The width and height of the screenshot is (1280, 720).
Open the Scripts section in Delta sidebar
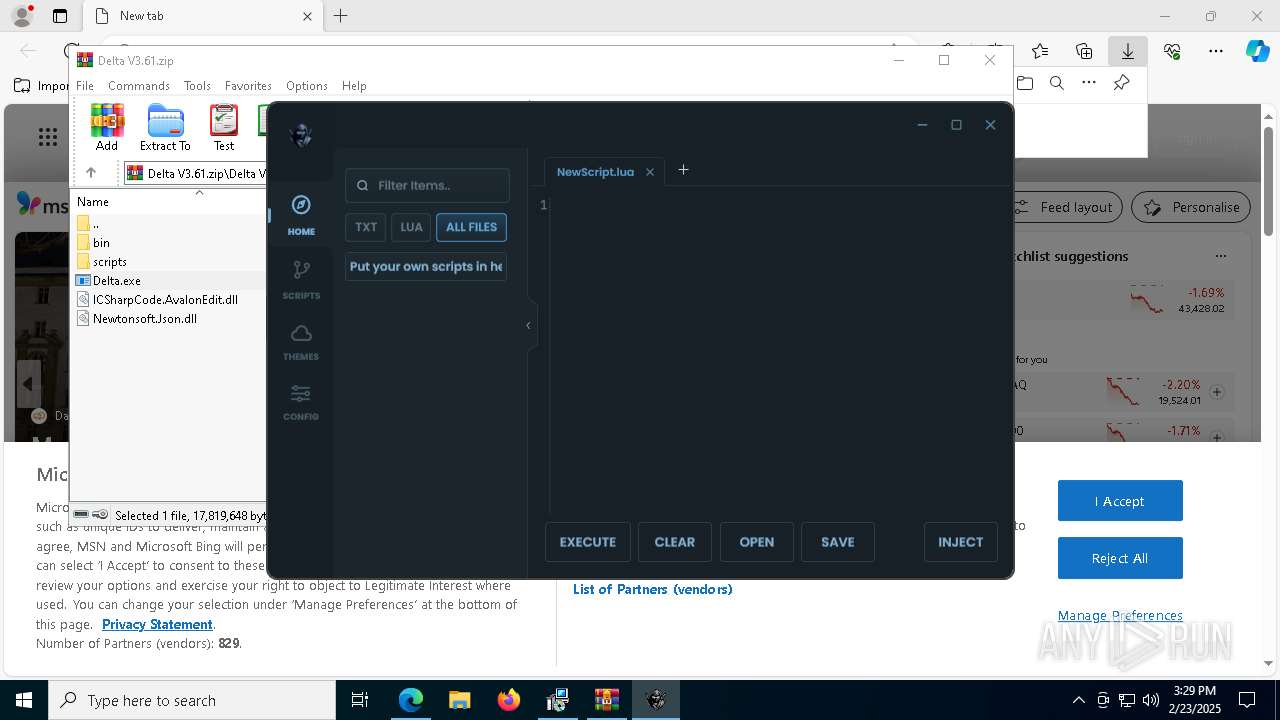pos(301,280)
